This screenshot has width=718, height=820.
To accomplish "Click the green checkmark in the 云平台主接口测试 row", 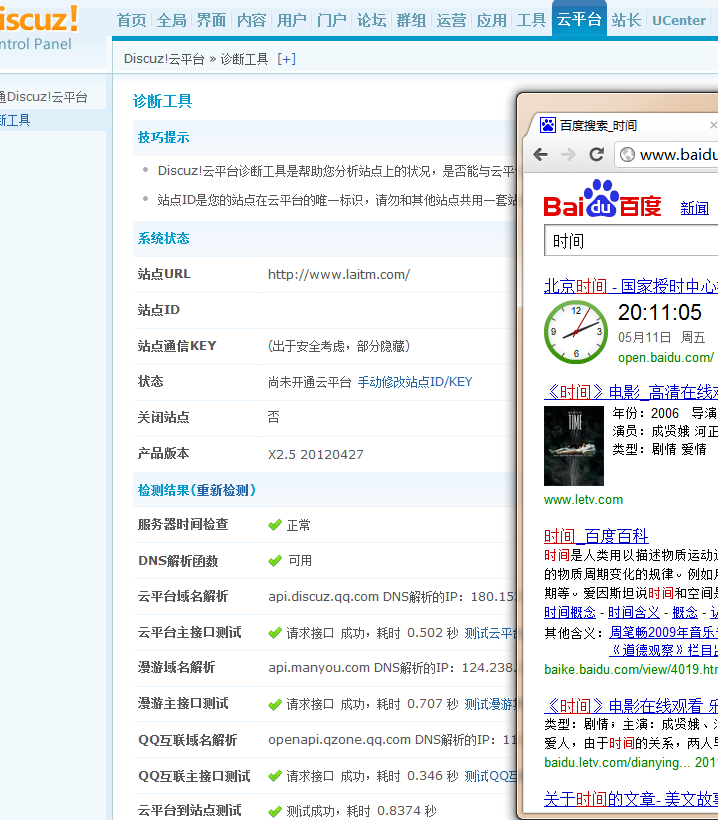I will coord(275,633).
